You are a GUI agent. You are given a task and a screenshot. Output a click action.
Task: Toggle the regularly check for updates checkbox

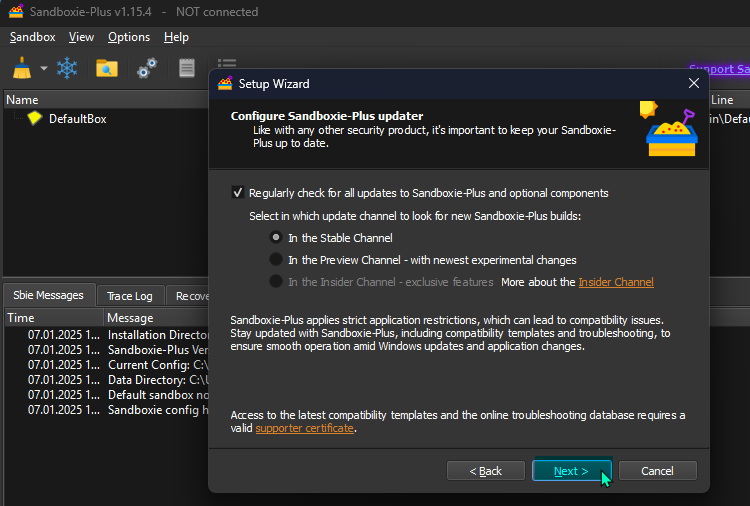pyautogui.click(x=238, y=192)
